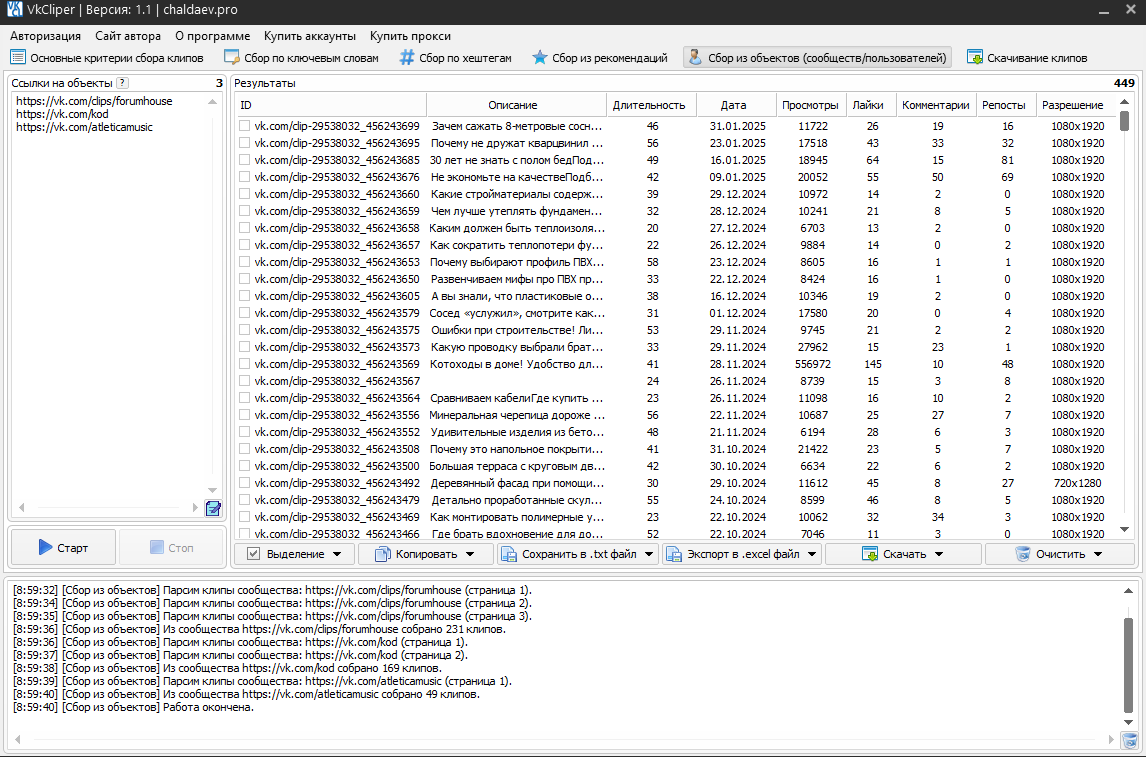Sort results by Просмотры column header
The image size is (1146, 757).
pos(810,105)
